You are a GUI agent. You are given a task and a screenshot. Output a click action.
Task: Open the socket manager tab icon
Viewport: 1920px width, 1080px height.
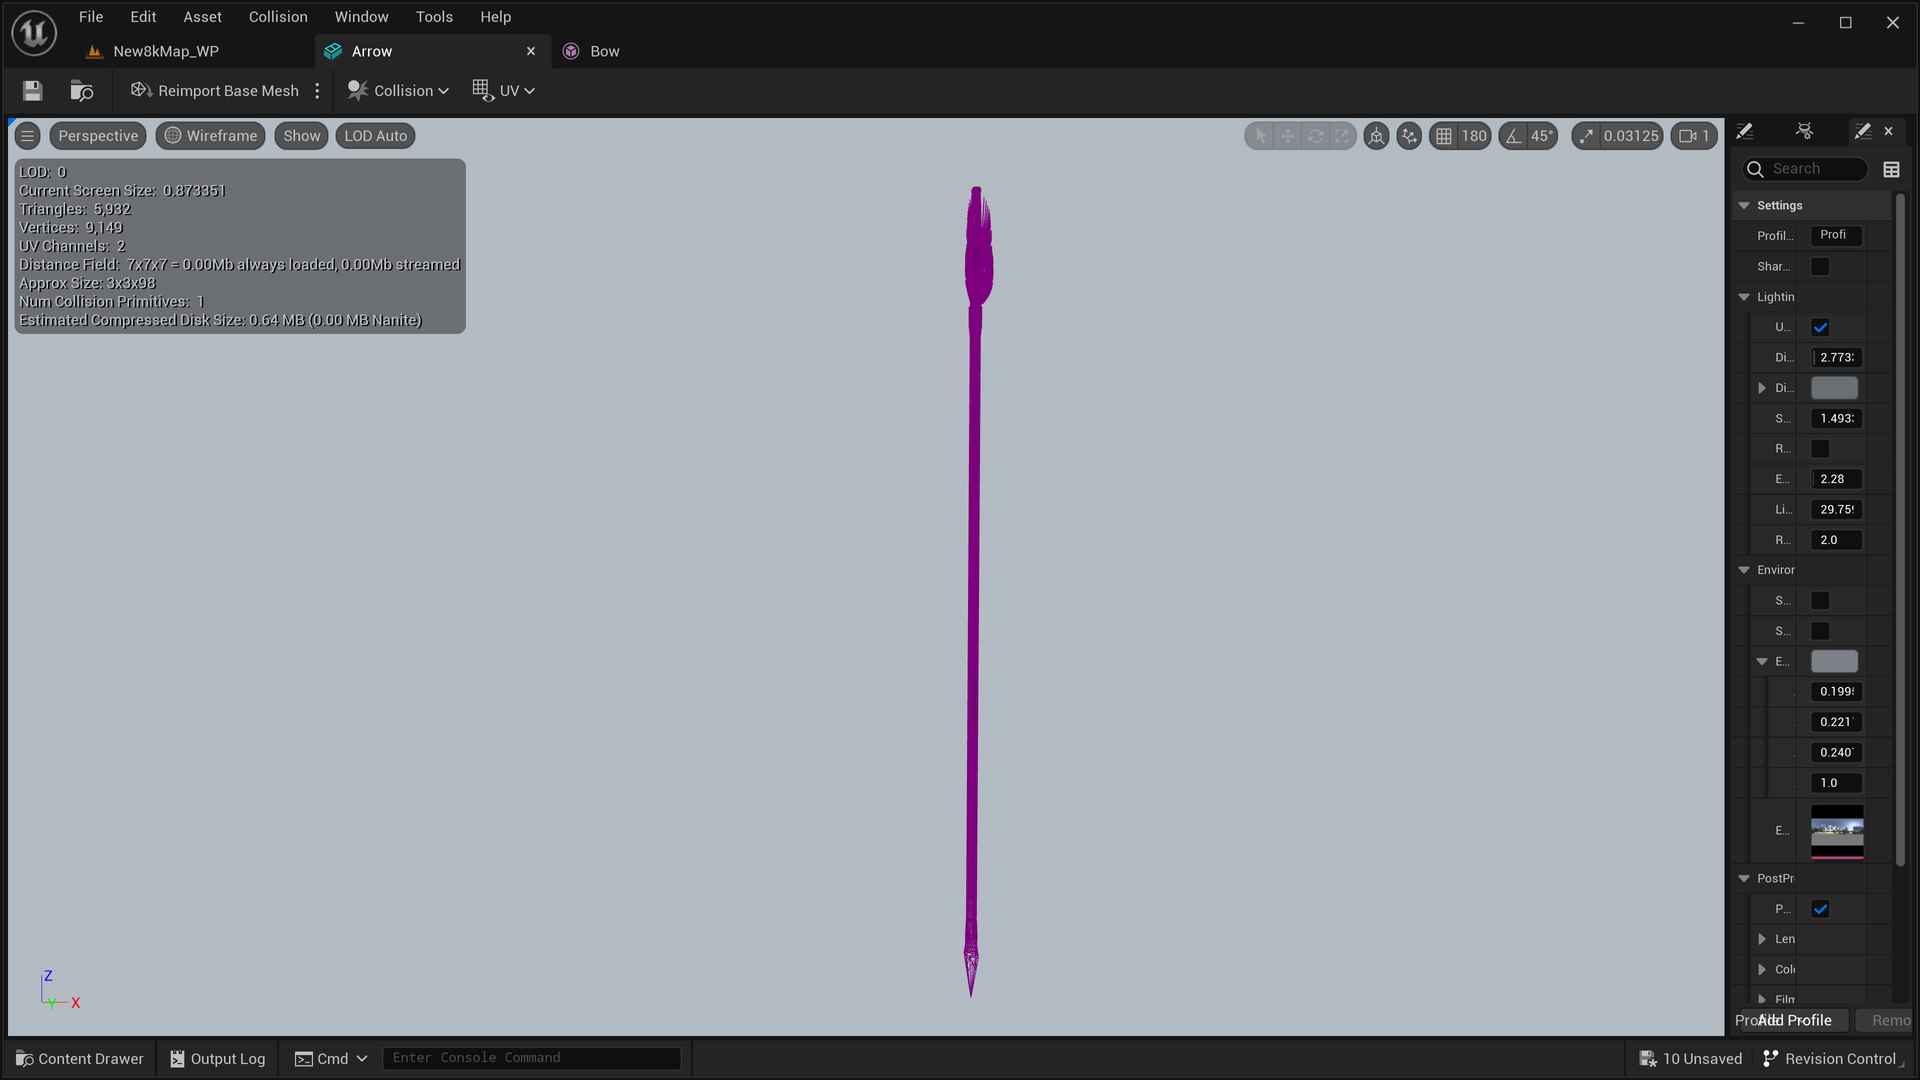point(1804,131)
